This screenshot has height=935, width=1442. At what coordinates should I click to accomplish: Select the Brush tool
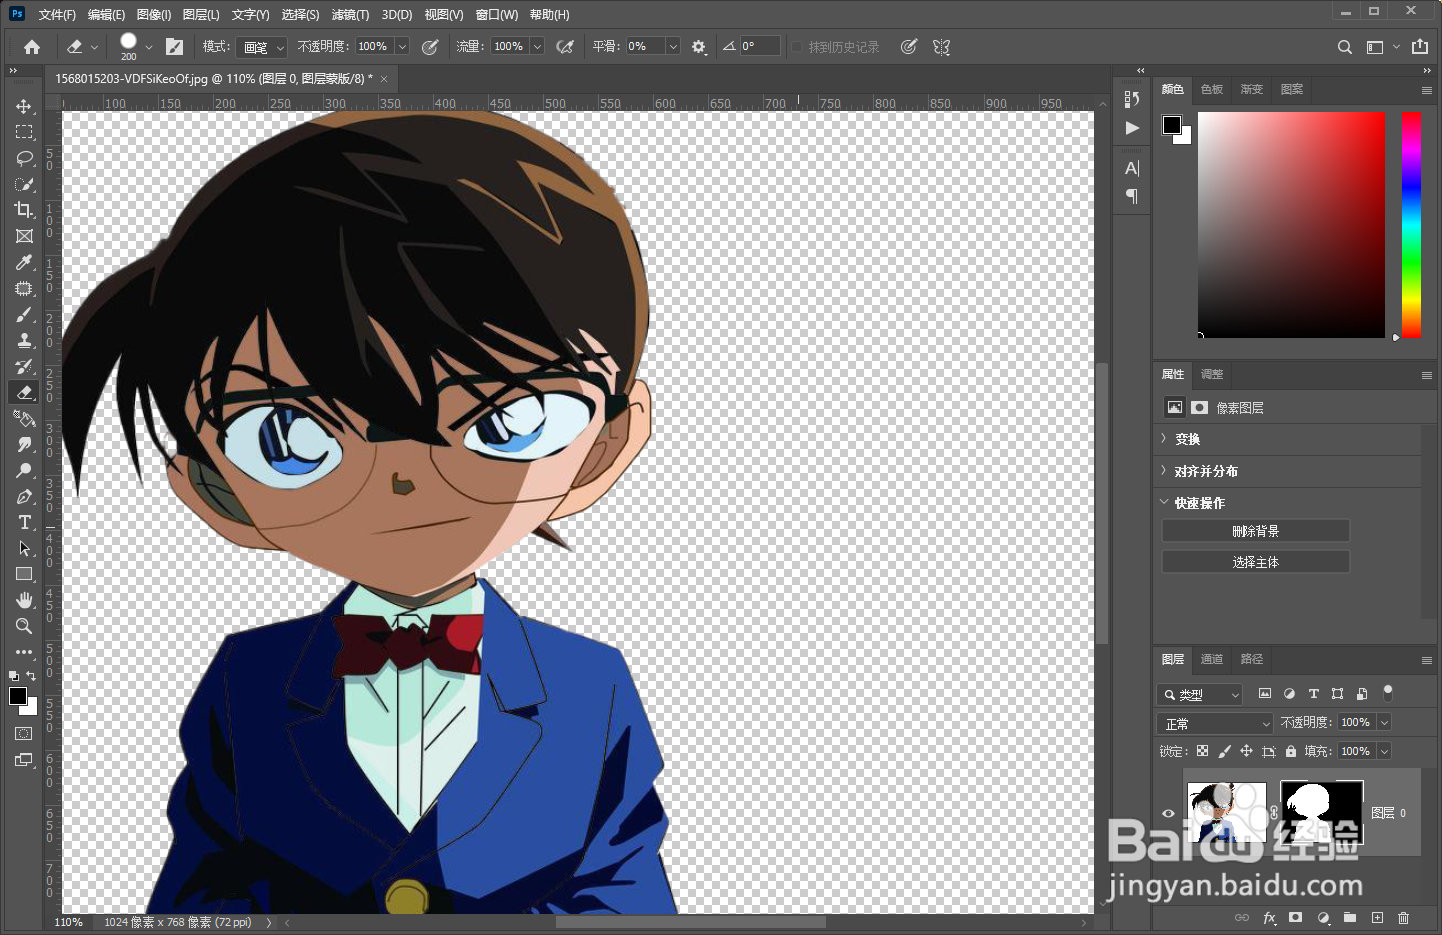24,314
